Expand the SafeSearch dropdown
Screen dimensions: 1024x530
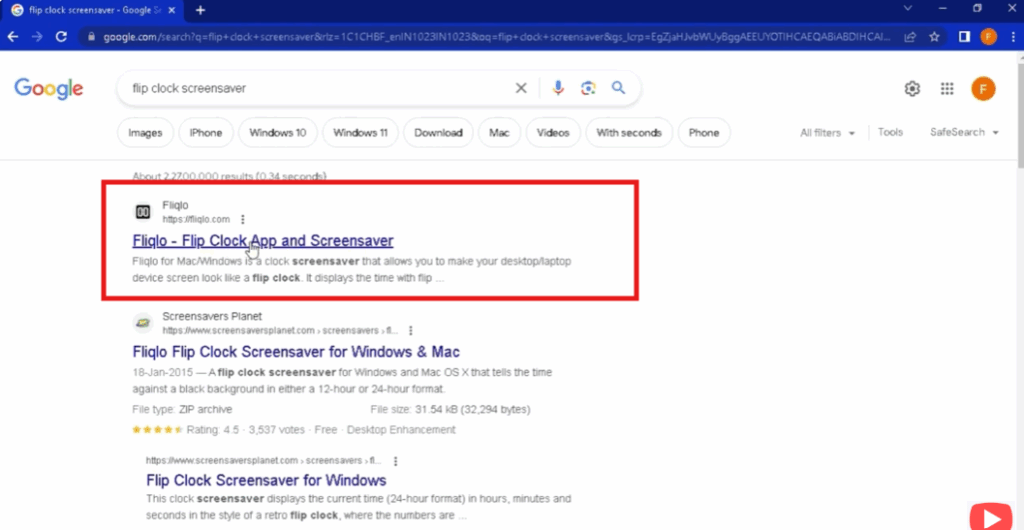[x=964, y=132]
